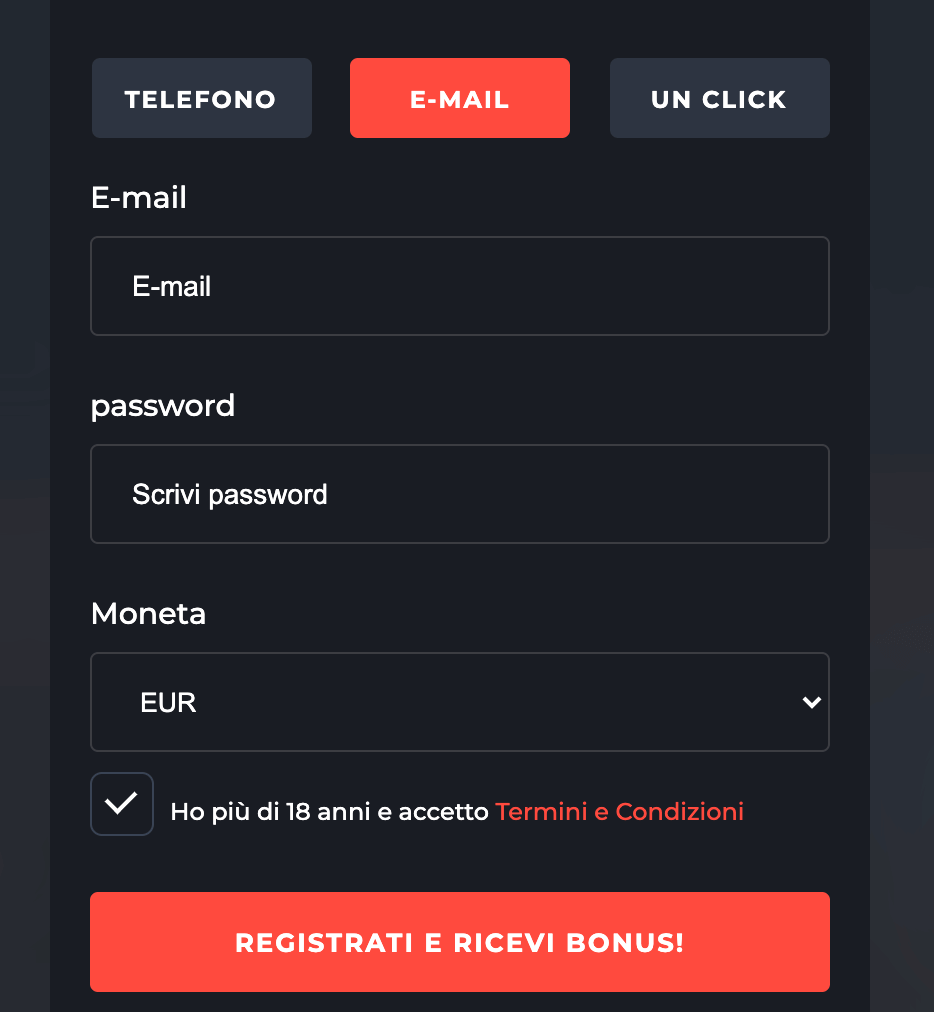The width and height of the screenshot is (934, 1012).
Task: Click the Moneta label above the dropdown
Action: coord(148,613)
